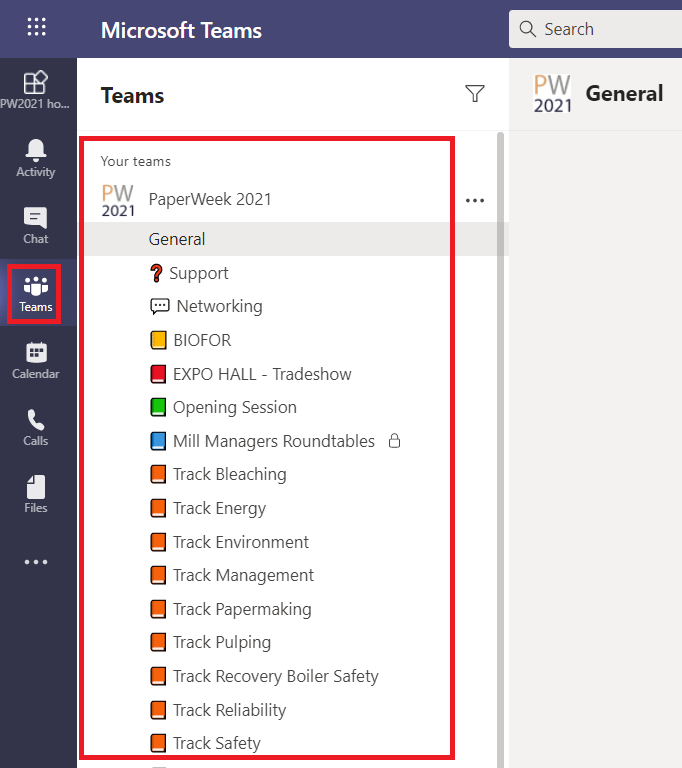
Task: Expand more apps ellipsis in sidebar
Action: pos(36,562)
